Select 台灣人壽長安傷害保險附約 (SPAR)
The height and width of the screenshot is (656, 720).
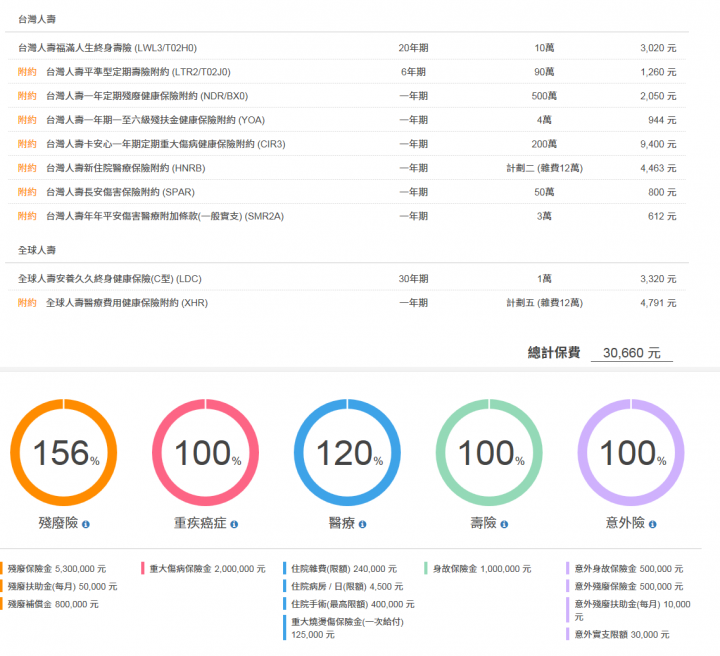[x=347, y=192]
